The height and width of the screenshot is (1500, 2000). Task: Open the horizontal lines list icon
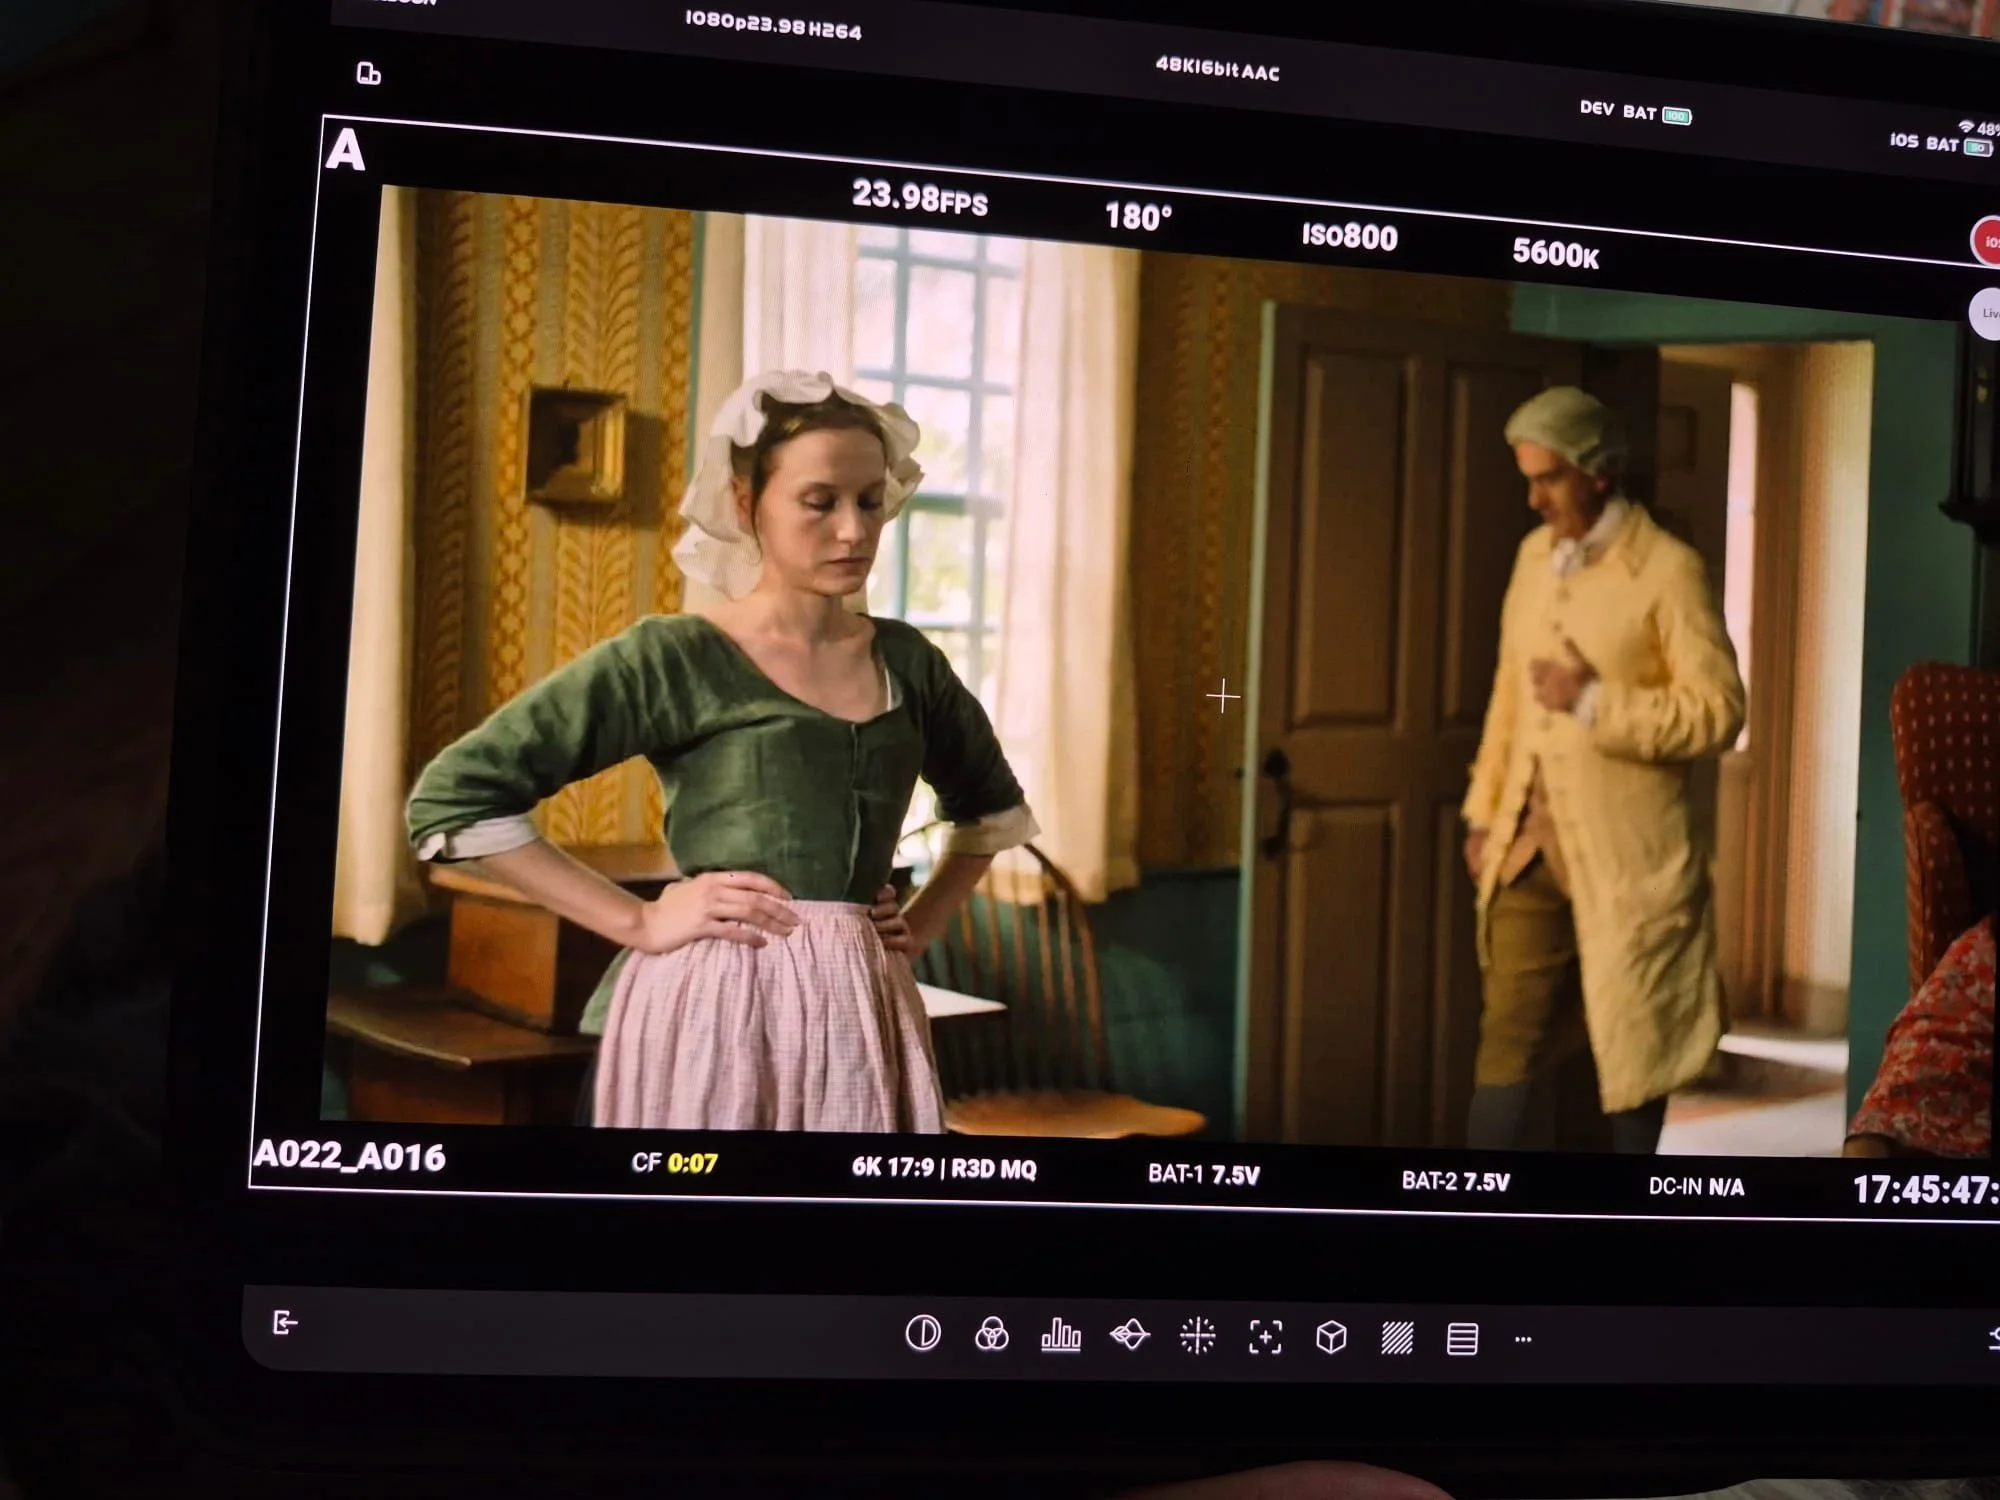pyautogui.click(x=1462, y=1339)
